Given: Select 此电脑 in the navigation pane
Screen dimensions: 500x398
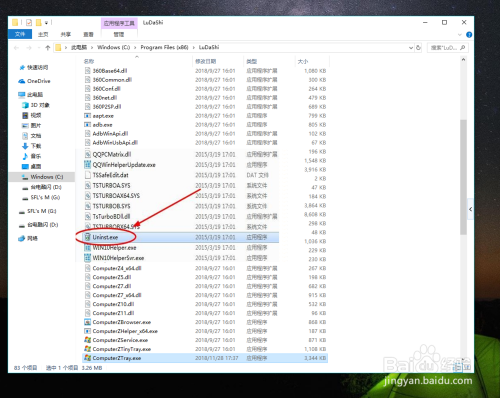Looking at the screenshot, I should coord(35,95).
